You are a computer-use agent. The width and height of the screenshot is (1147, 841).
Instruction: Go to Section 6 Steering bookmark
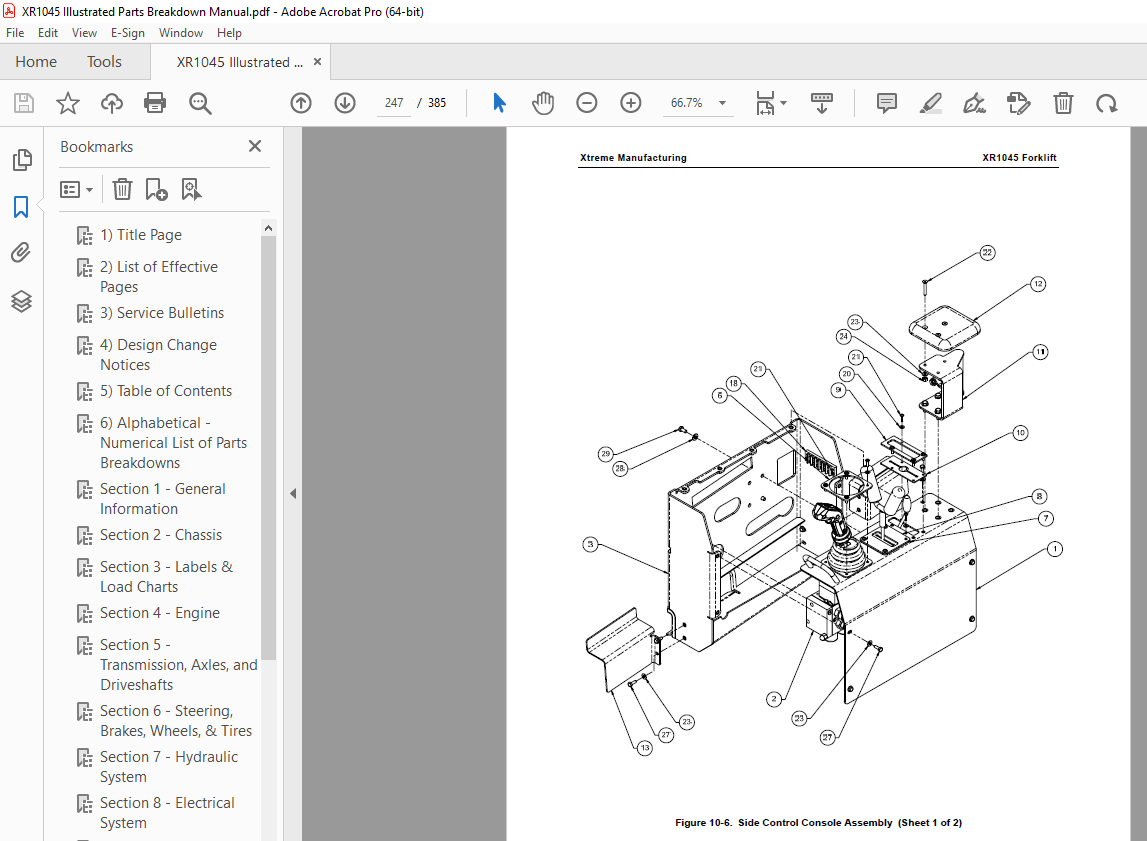(x=176, y=721)
